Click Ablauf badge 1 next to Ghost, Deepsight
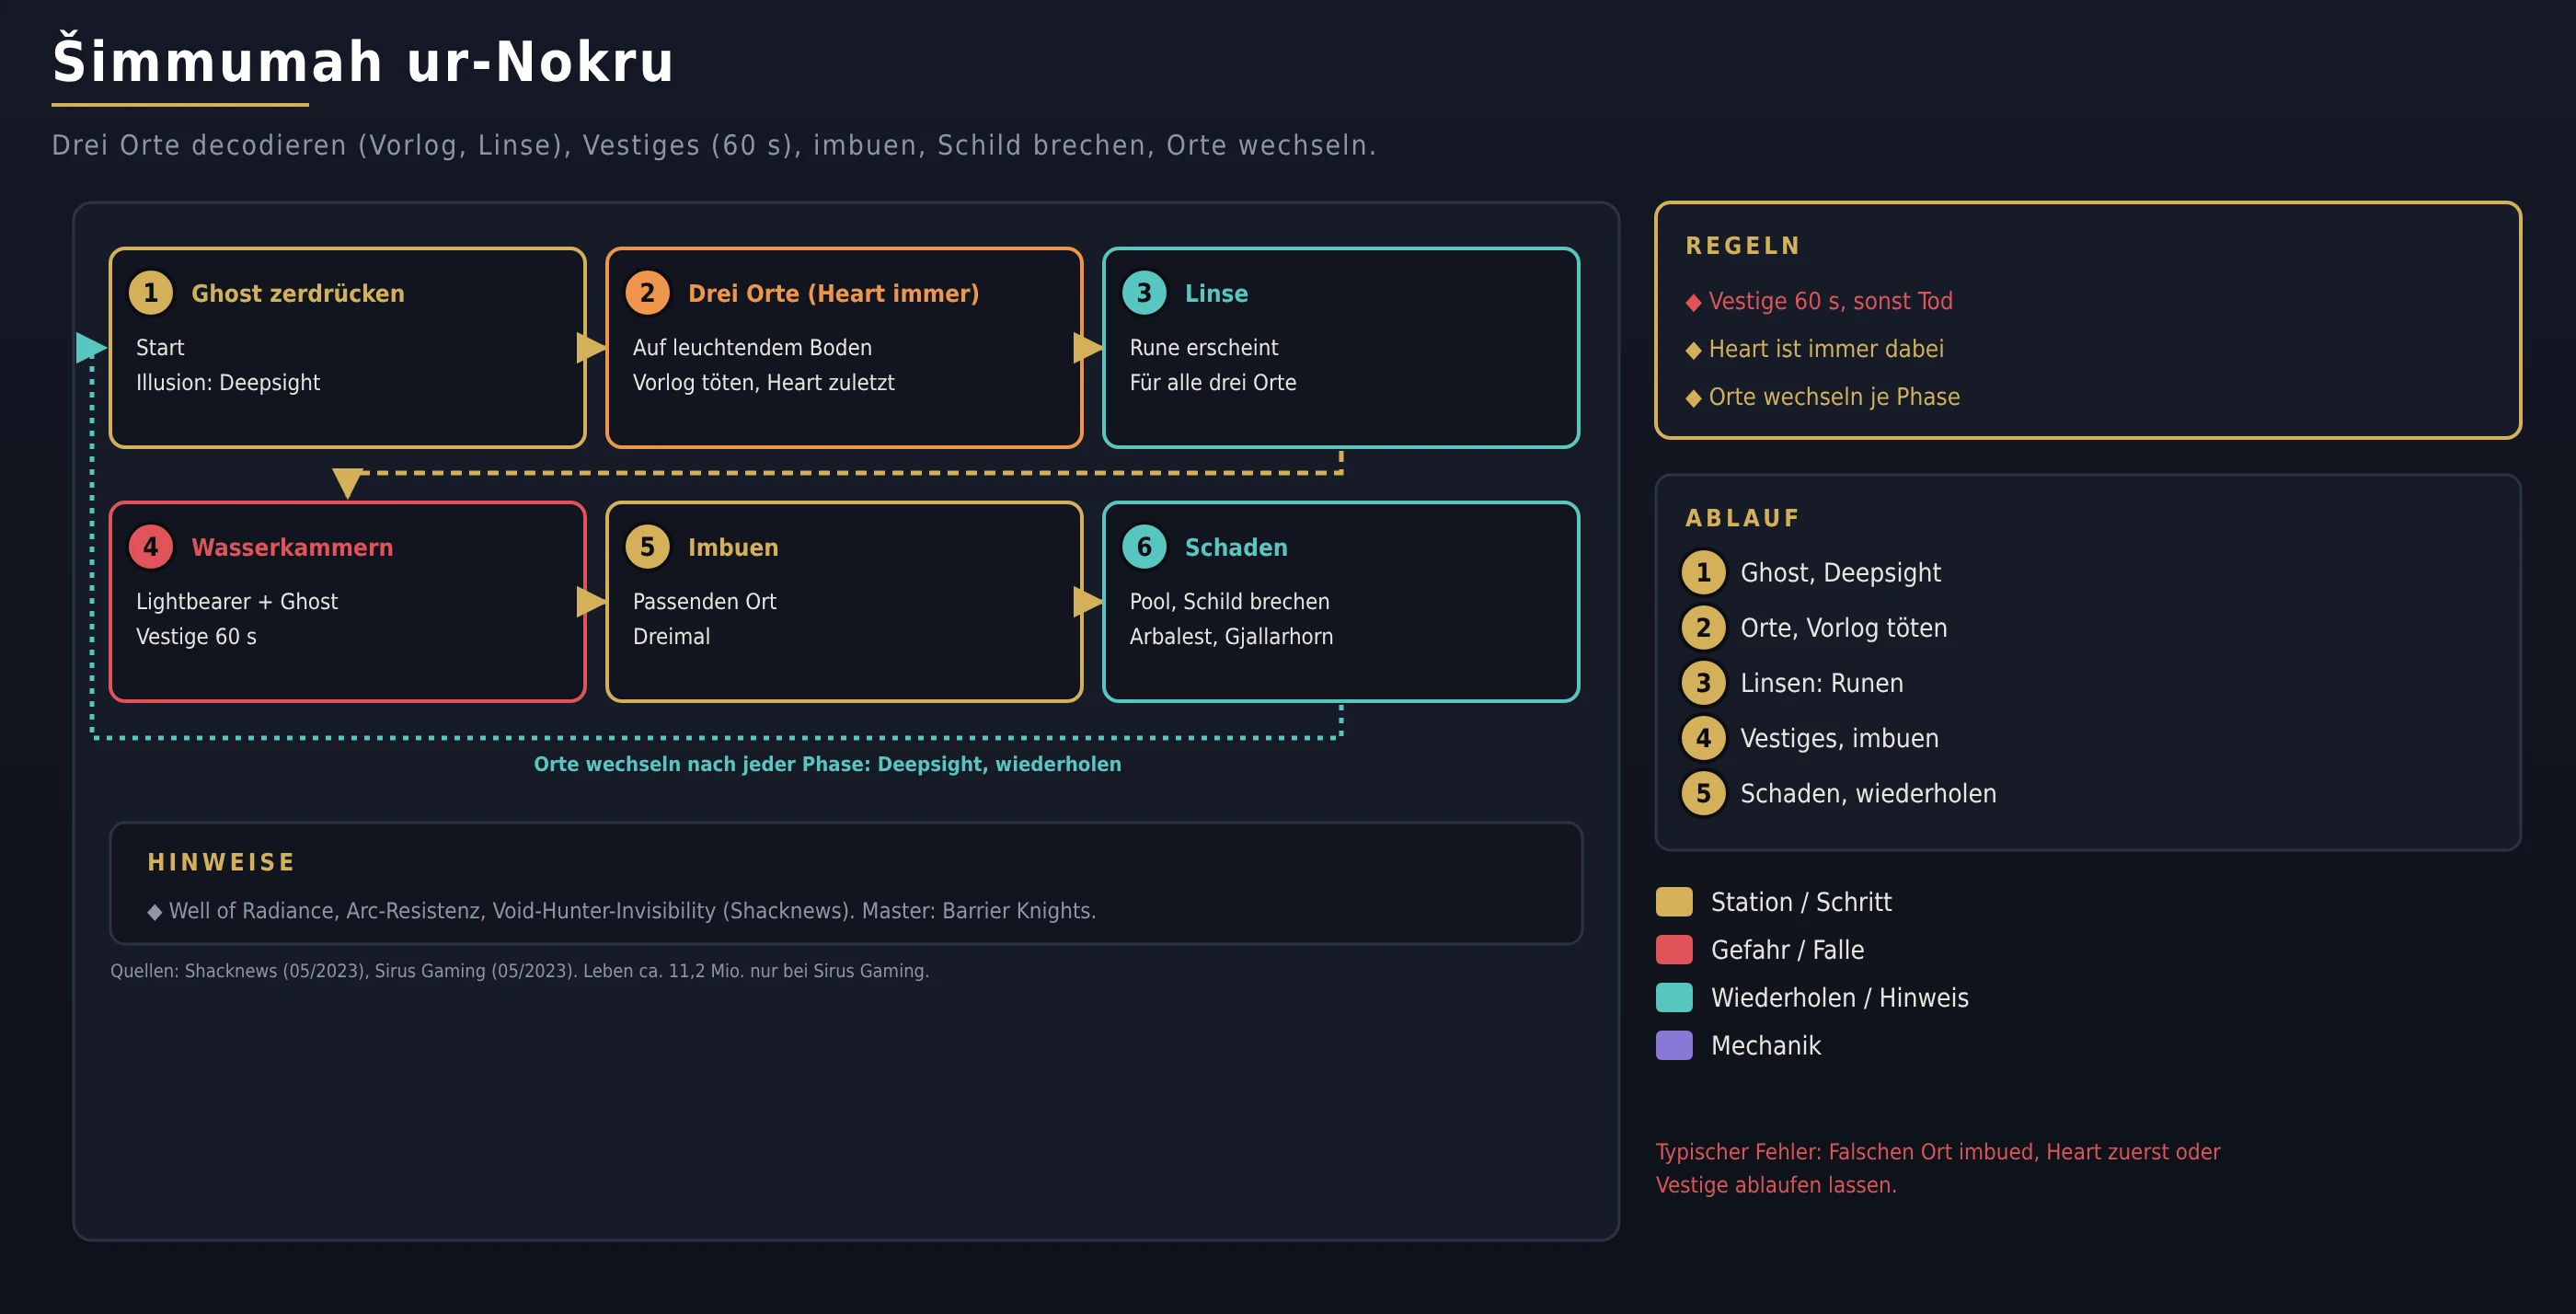Viewport: 2576px width, 1314px height. (x=1703, y=573)
